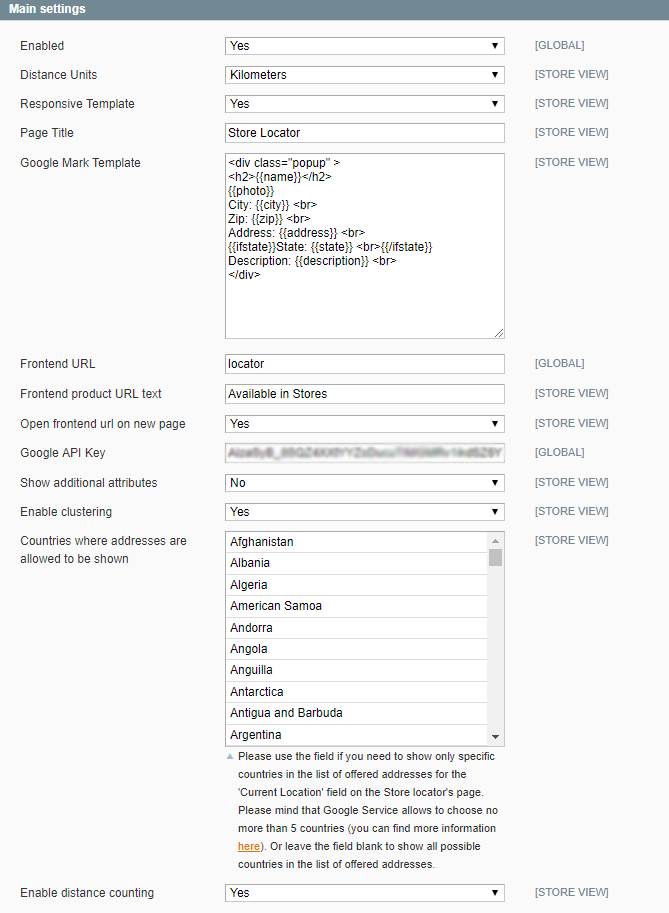Screen dimensions: 669x913
Task: Open the Enable distance counting dropdown
Action: point(364,893)
